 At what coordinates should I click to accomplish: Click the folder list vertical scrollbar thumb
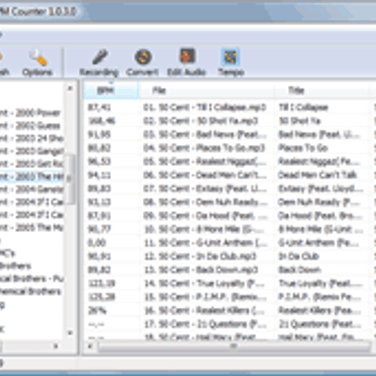tap(70, 179)
